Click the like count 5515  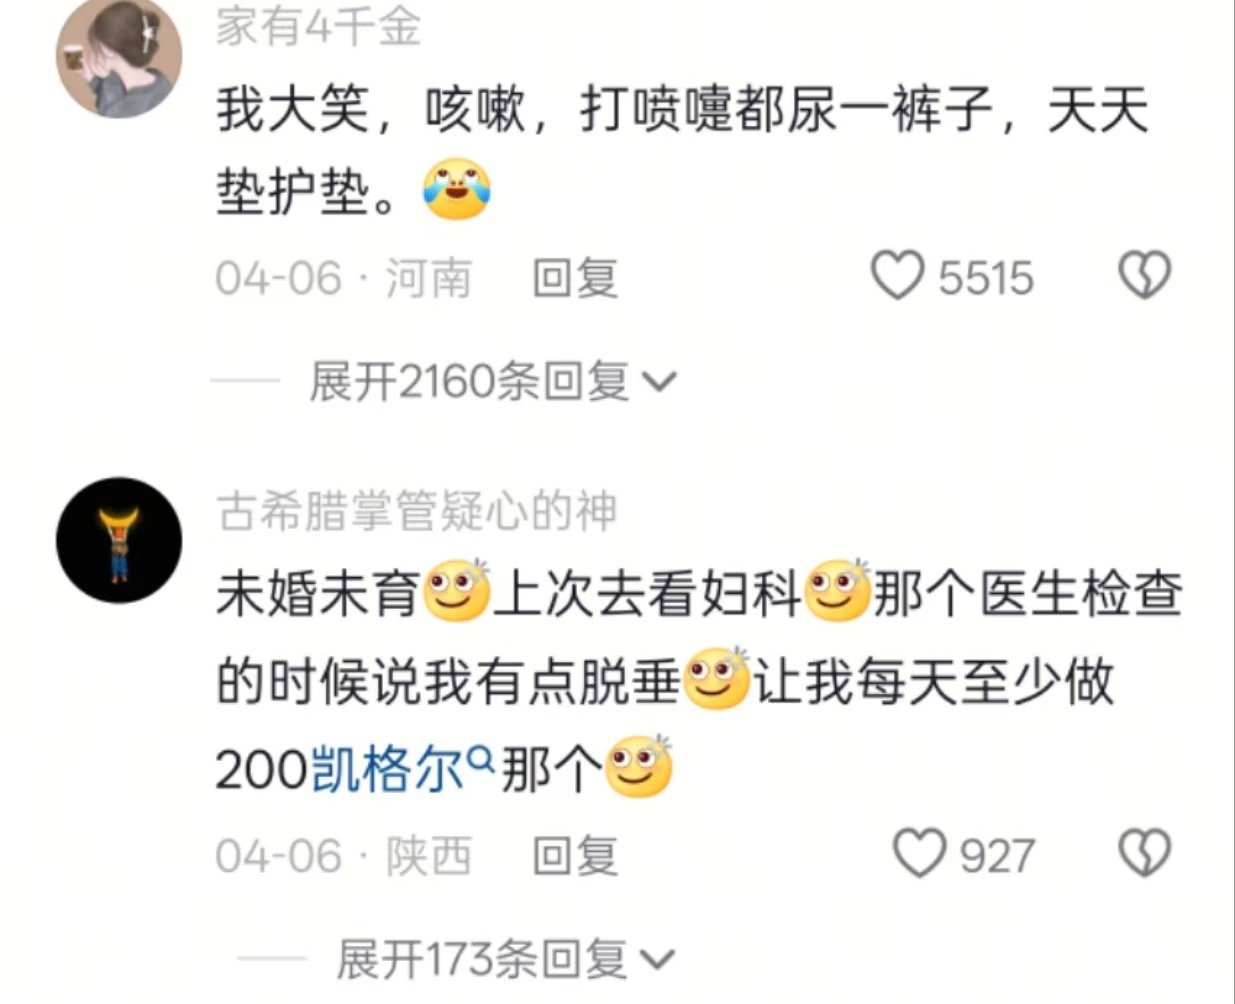[x=985, y=277]
